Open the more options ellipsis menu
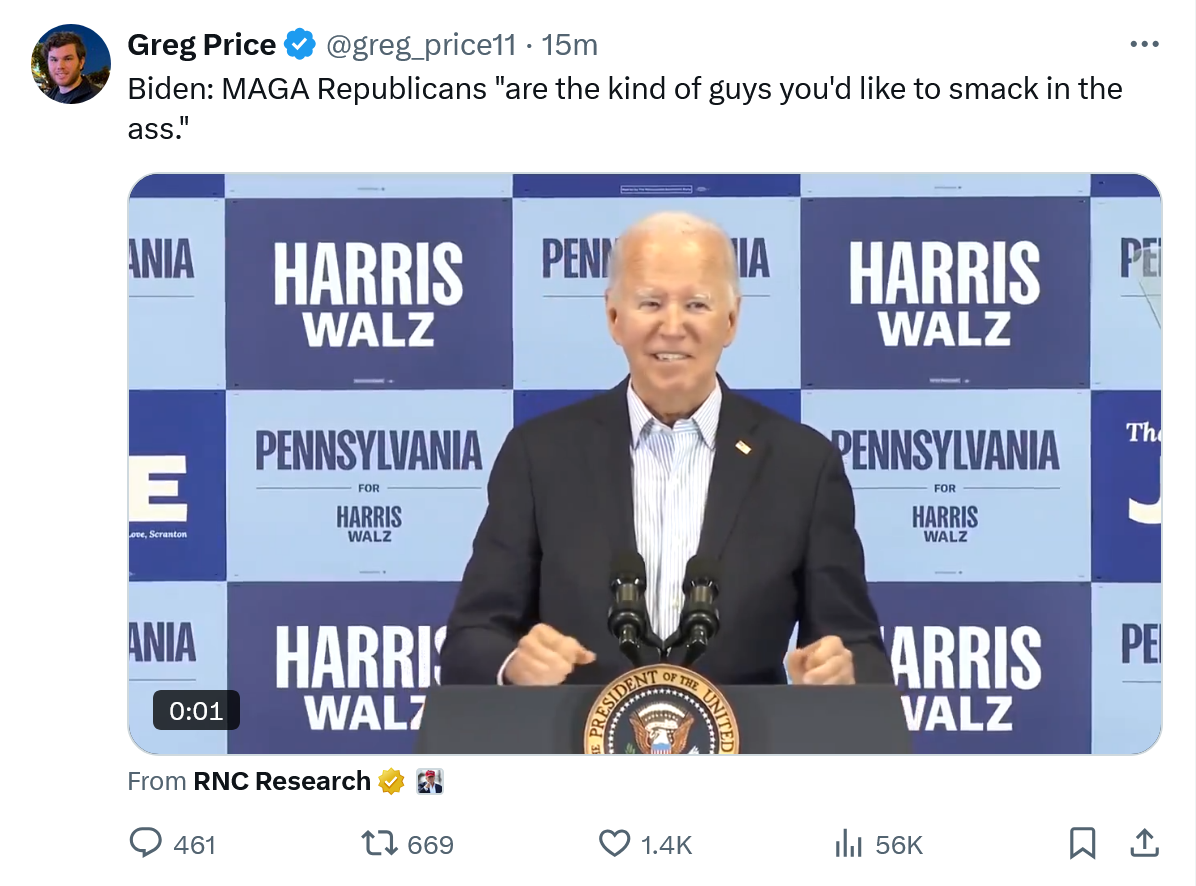Viewport: 1196px width, 886px height. point(1143,45)
